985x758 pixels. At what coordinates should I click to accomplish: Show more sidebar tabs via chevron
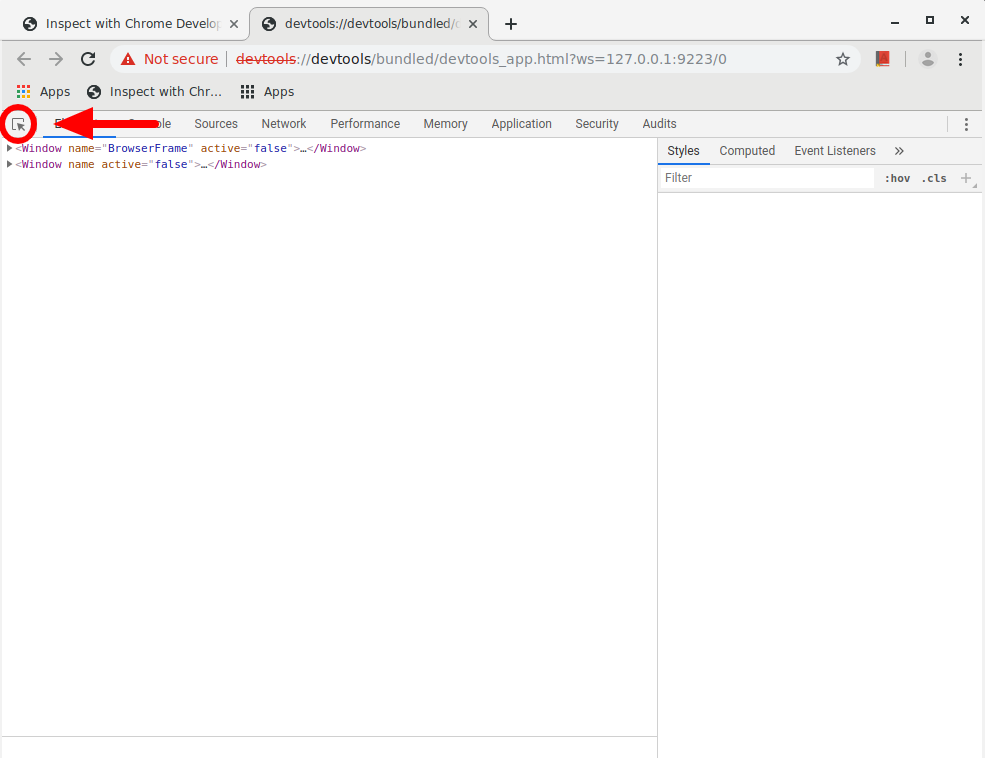(x=899, y=151)
